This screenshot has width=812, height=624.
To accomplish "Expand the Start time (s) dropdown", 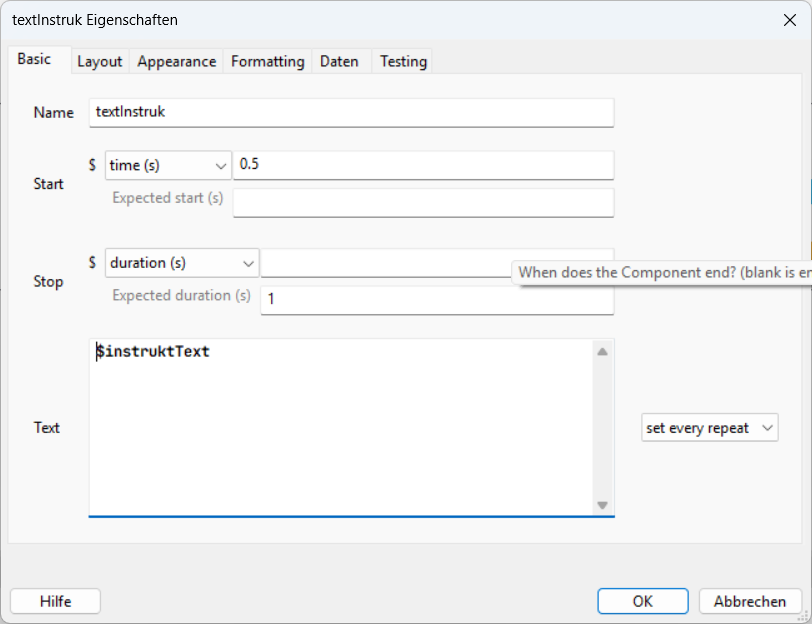I will click(x=168, y=165).
